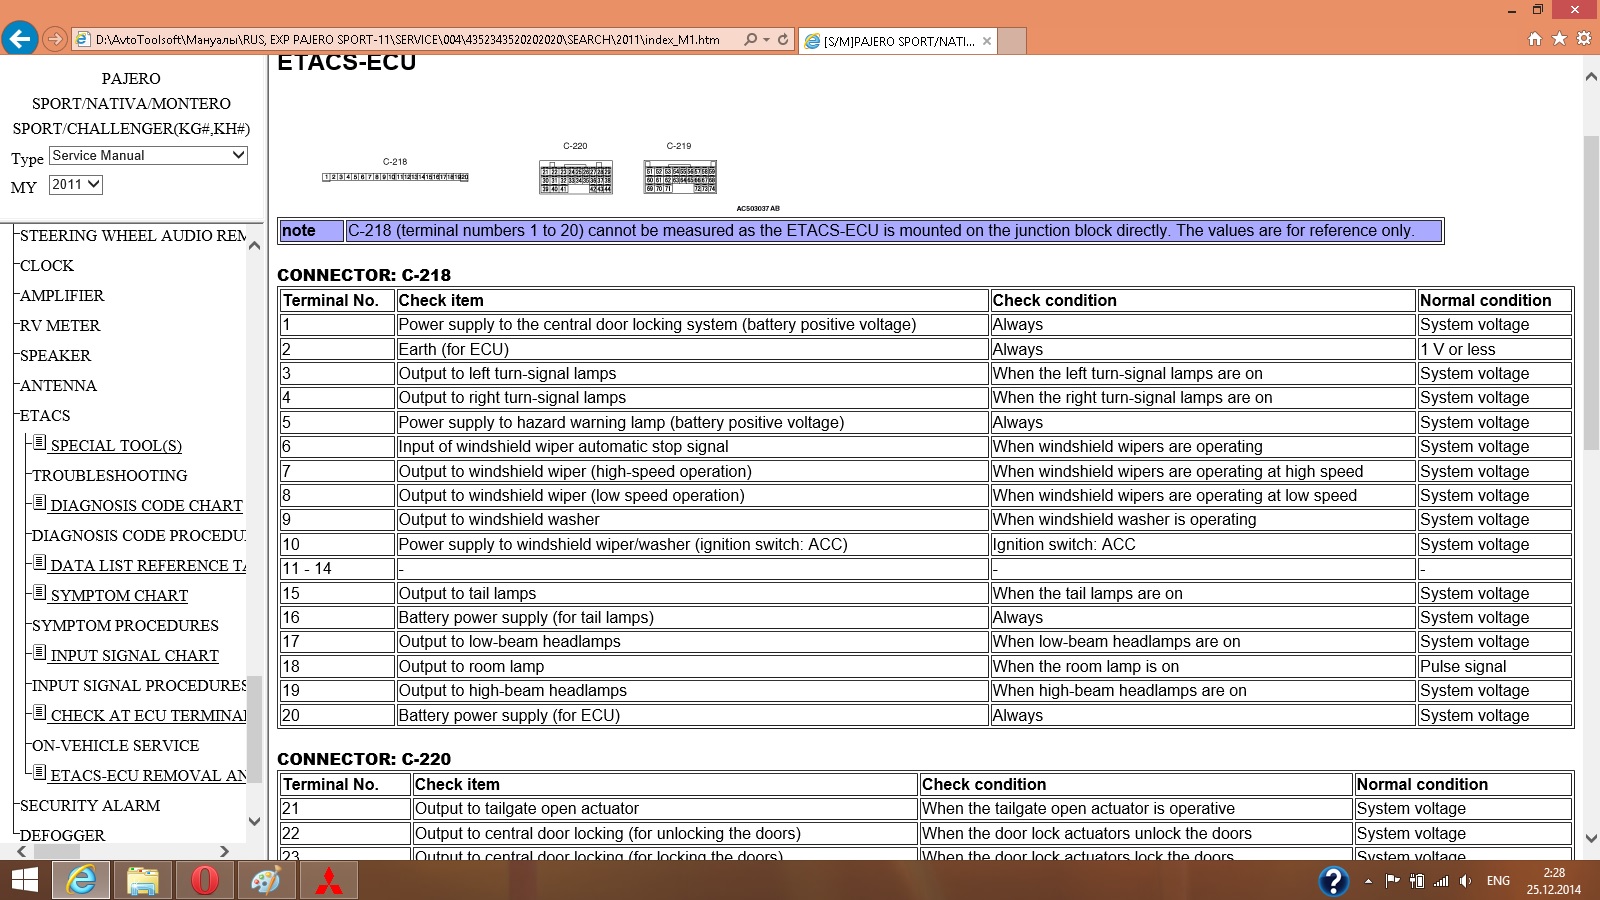Open the Type Service Manual dropdown

pos(148,156)
